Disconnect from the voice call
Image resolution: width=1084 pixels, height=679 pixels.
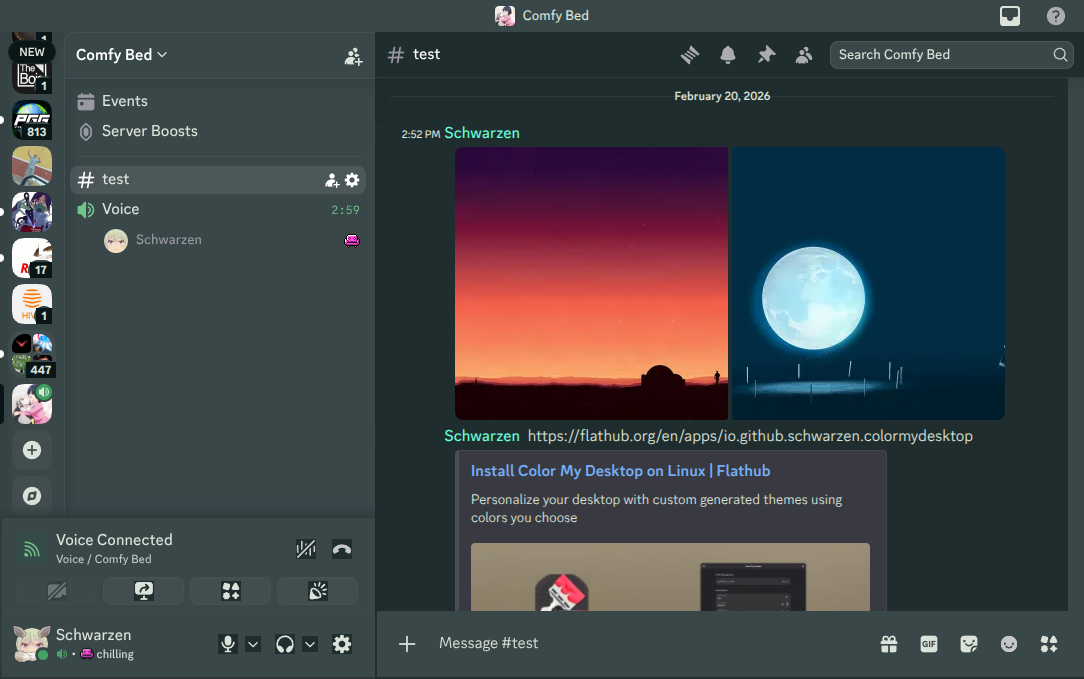342,549
